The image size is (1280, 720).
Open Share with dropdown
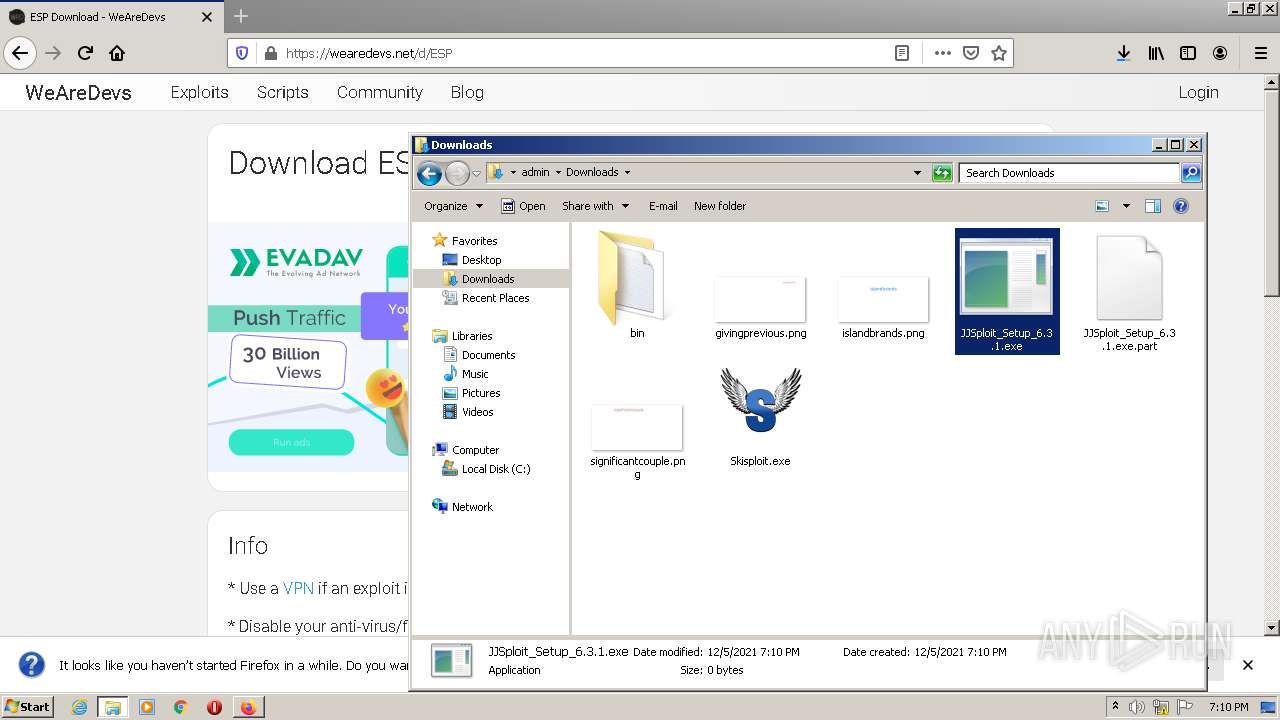[595, 206]
